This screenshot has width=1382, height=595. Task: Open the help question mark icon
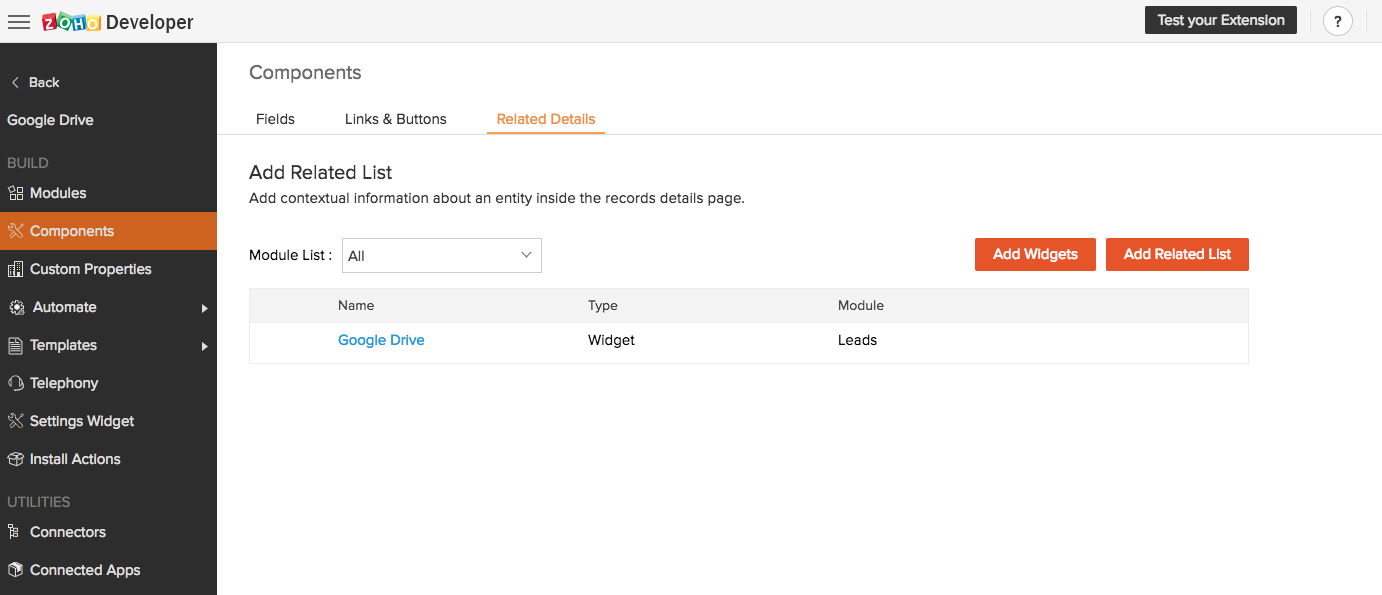(1337, 21)
